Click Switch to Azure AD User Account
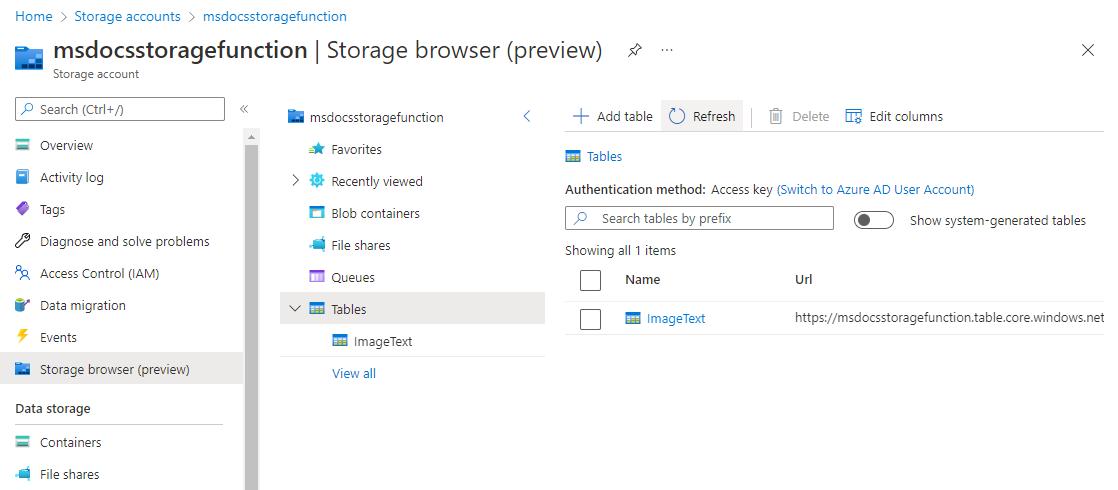Image resolution: width=1118 pixels, height=490 pixels. [x=875, y=189]
